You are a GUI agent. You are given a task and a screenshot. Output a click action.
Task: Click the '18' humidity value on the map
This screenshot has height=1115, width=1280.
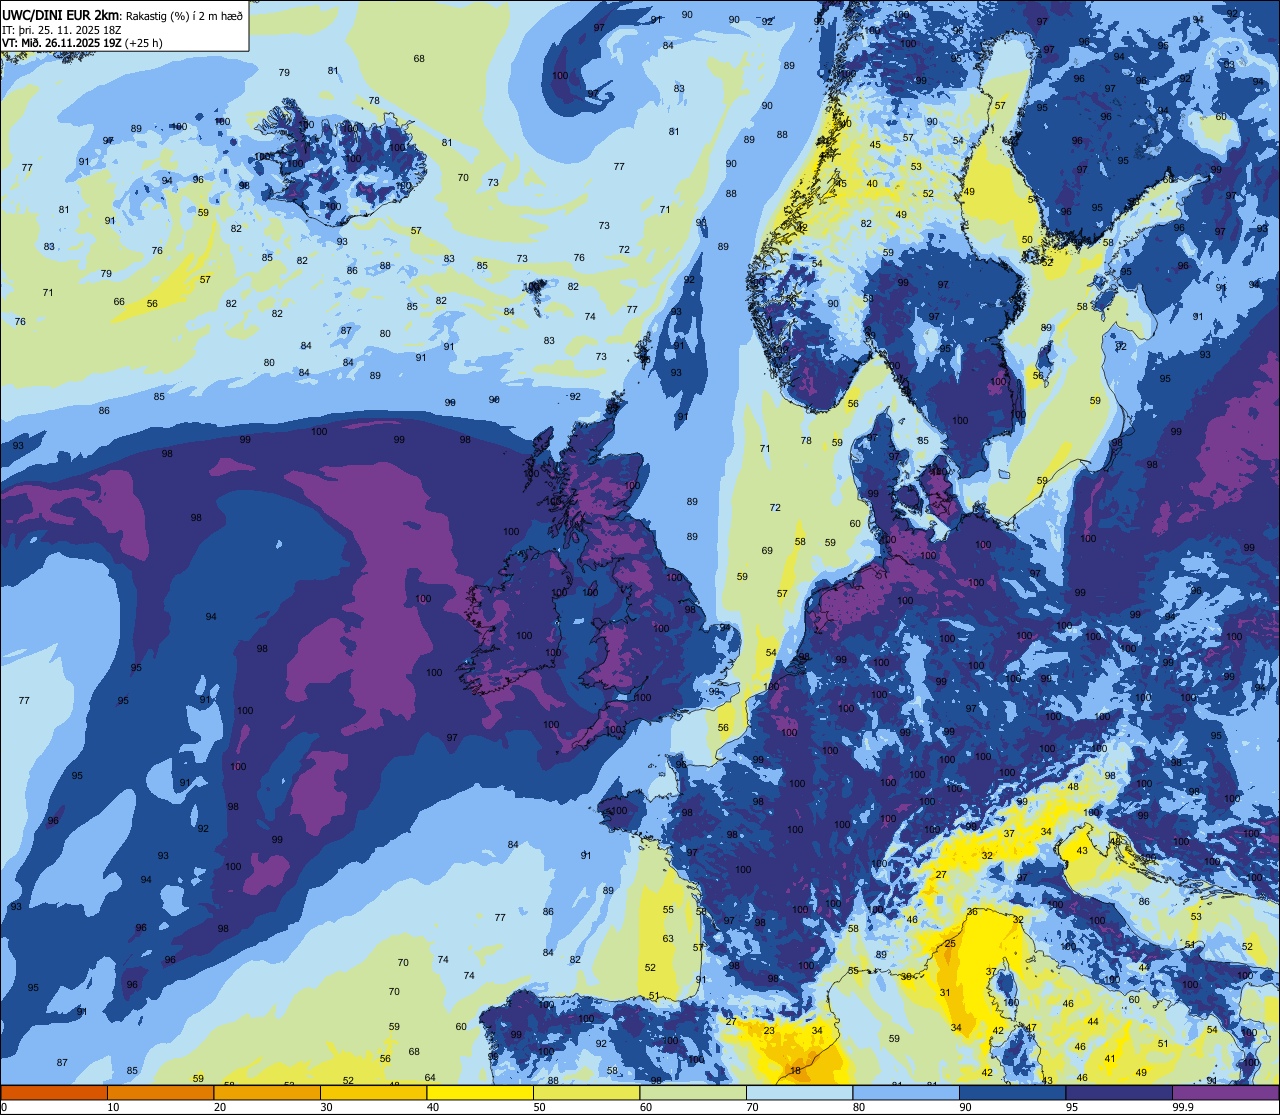pyautogui.click(x=795, y=1071)
